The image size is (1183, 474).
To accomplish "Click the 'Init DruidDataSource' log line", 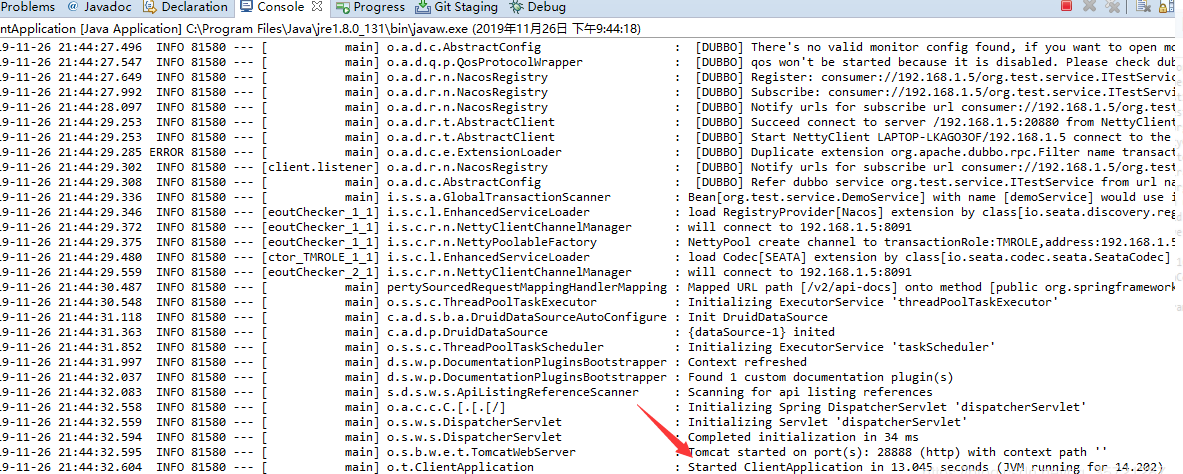I will (x=760, y=317).
